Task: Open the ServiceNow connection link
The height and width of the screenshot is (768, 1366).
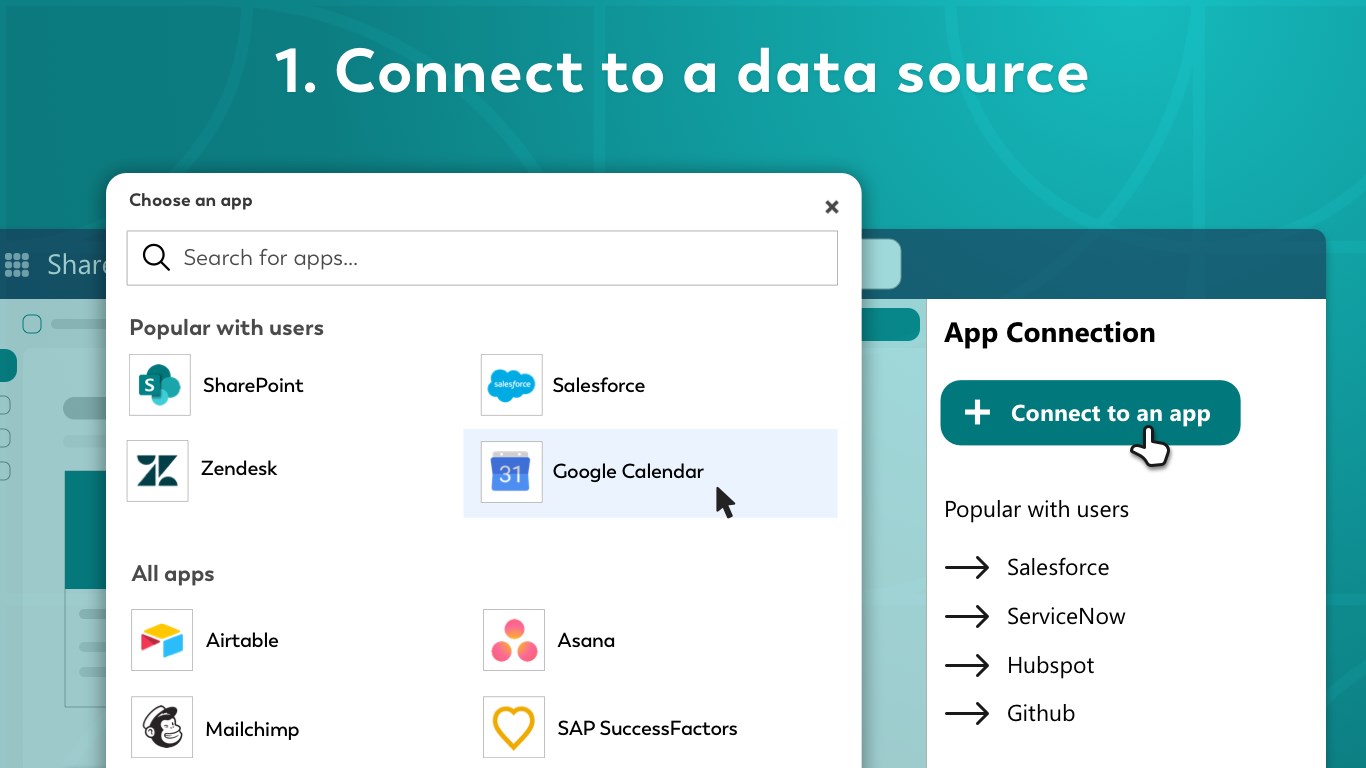Action: (x=1065, y=616)
